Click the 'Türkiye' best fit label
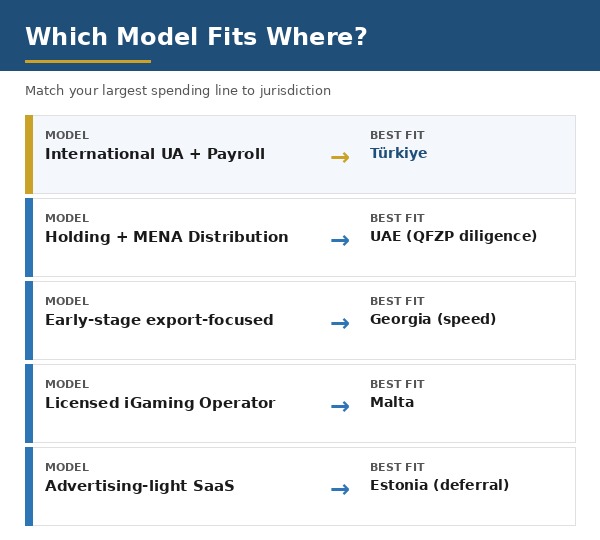Viewport: 600px width, 540px height. point(398,153)
